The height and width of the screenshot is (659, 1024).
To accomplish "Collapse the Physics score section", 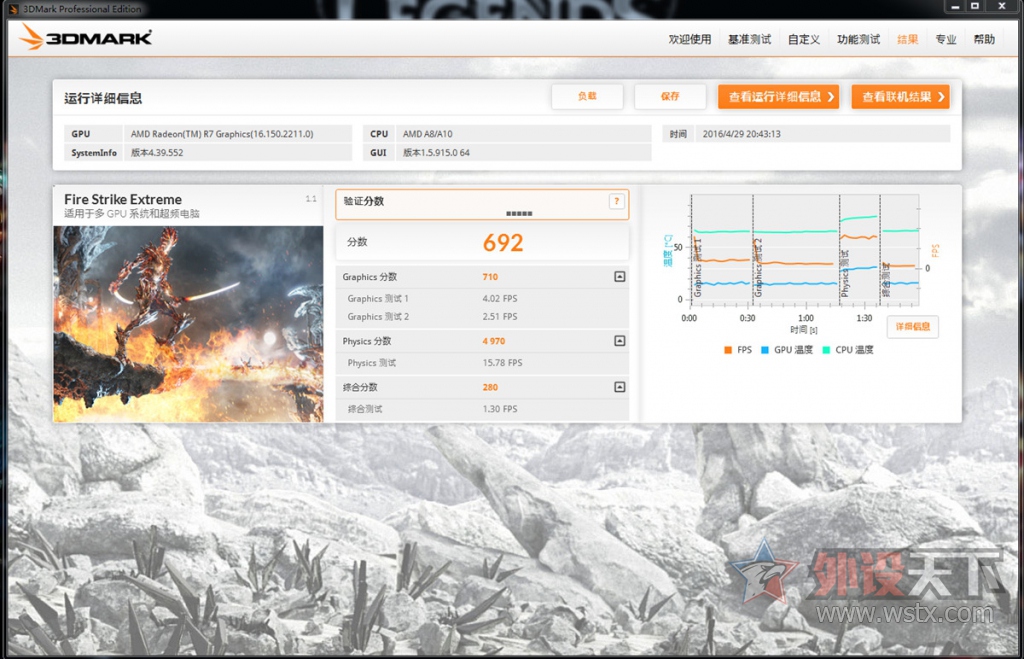I will pos(620,341).
